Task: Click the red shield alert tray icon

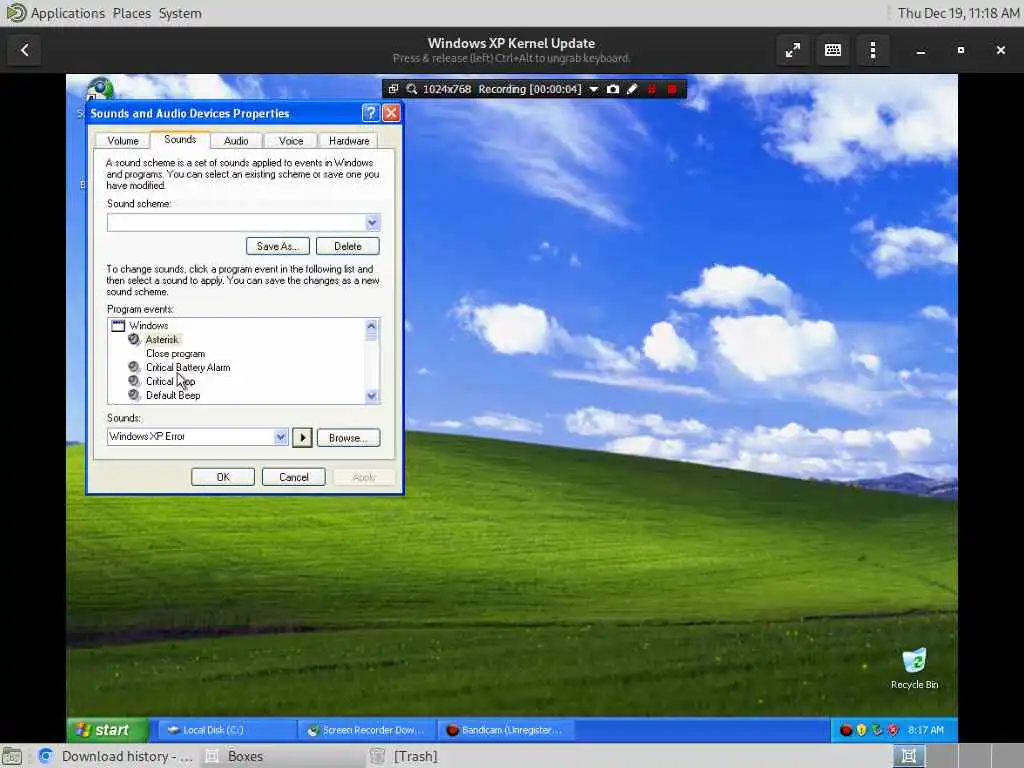Action: tap(893, 730)
